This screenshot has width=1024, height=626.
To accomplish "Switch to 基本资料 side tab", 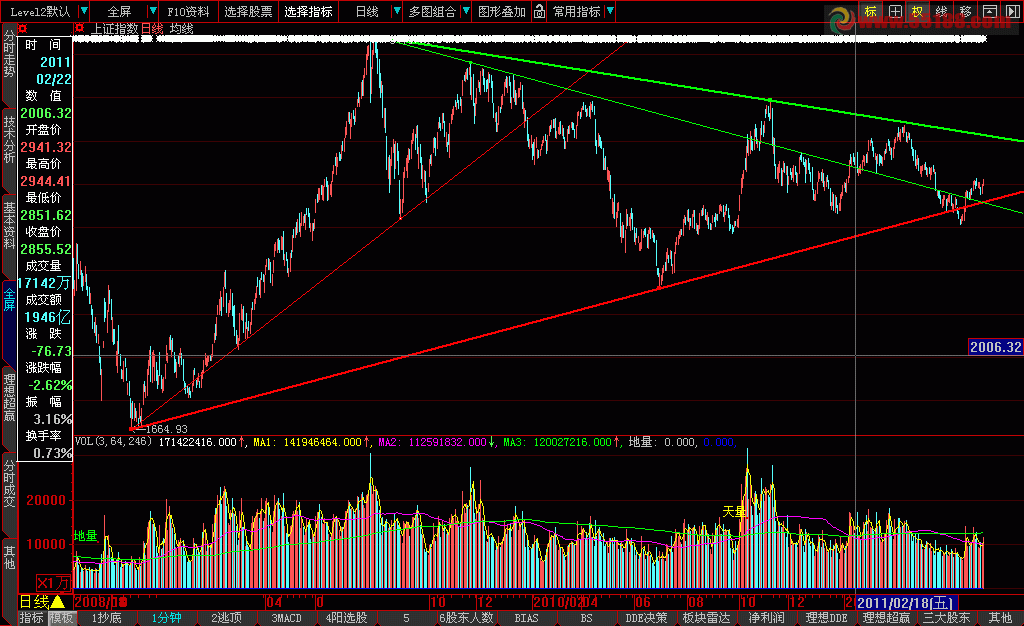I will (9, 225).
